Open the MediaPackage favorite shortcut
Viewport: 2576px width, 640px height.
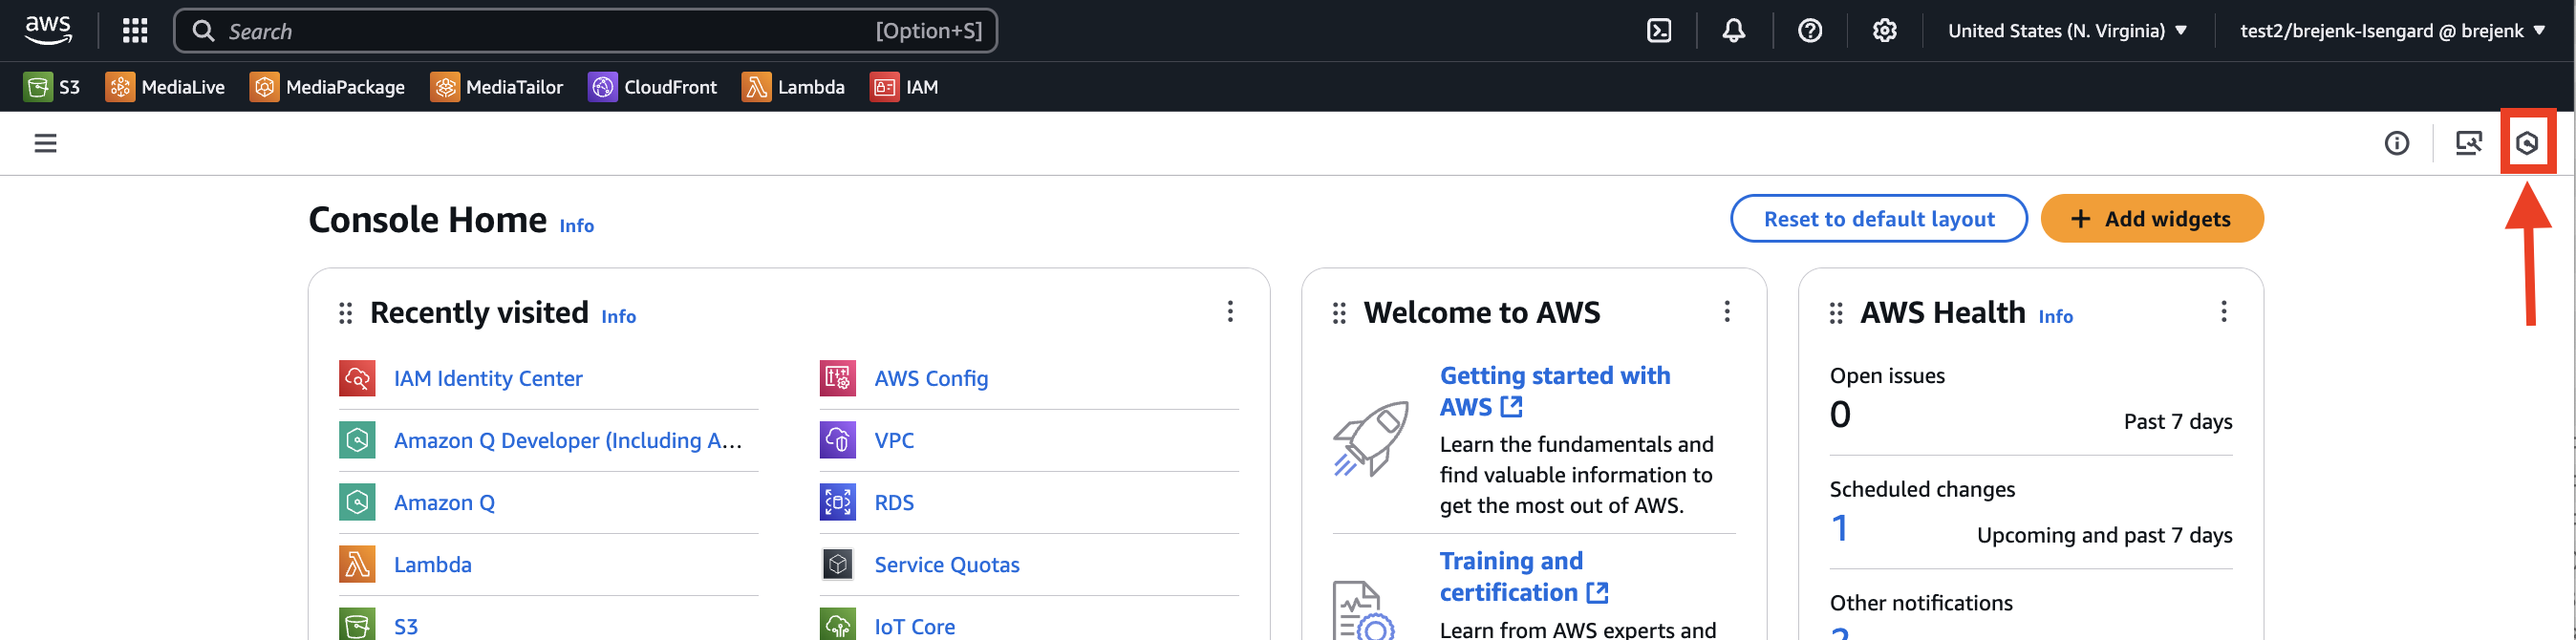(x=328, y=87)
